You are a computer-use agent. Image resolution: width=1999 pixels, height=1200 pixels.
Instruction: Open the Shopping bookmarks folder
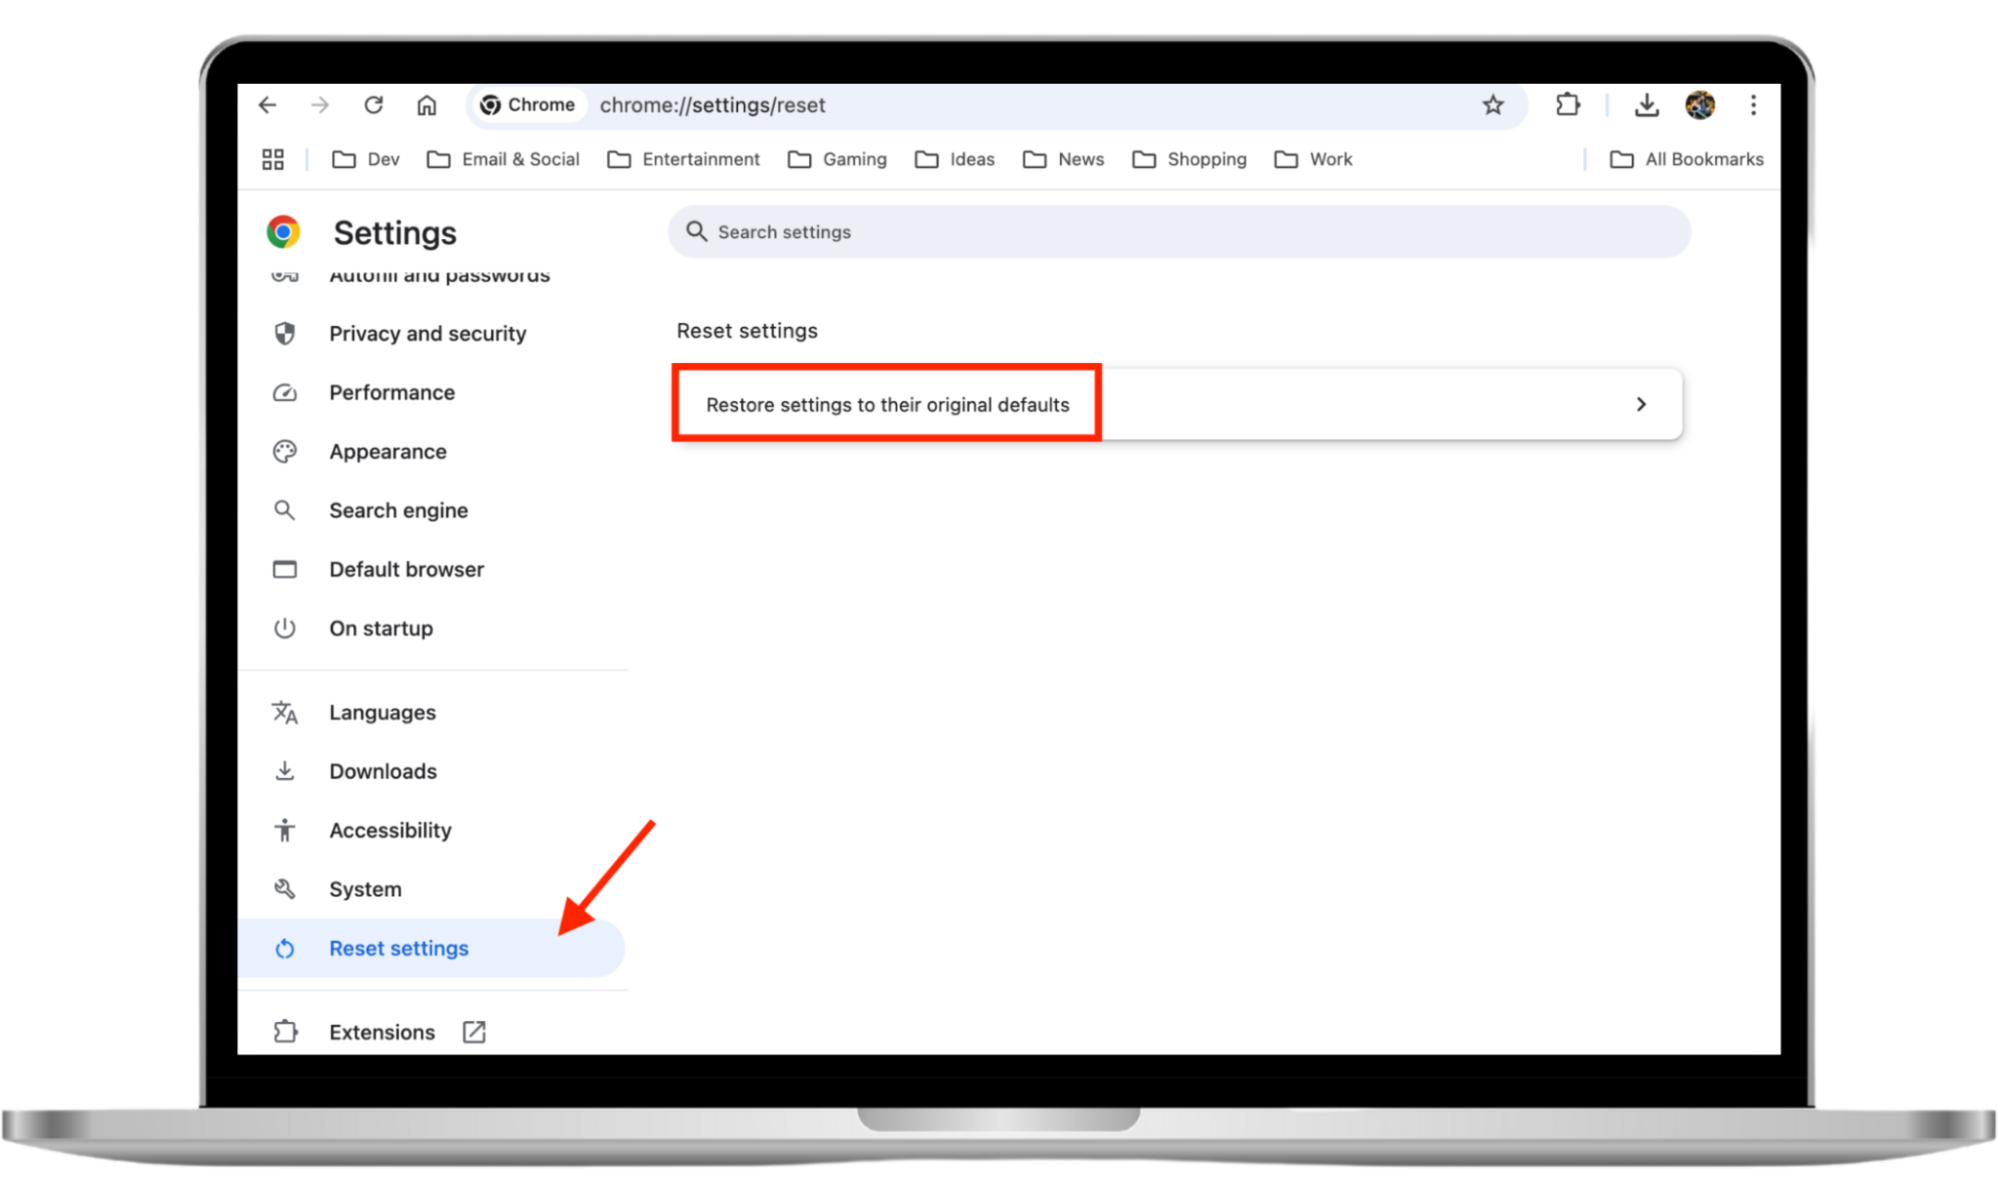[x=1189, y=159]
